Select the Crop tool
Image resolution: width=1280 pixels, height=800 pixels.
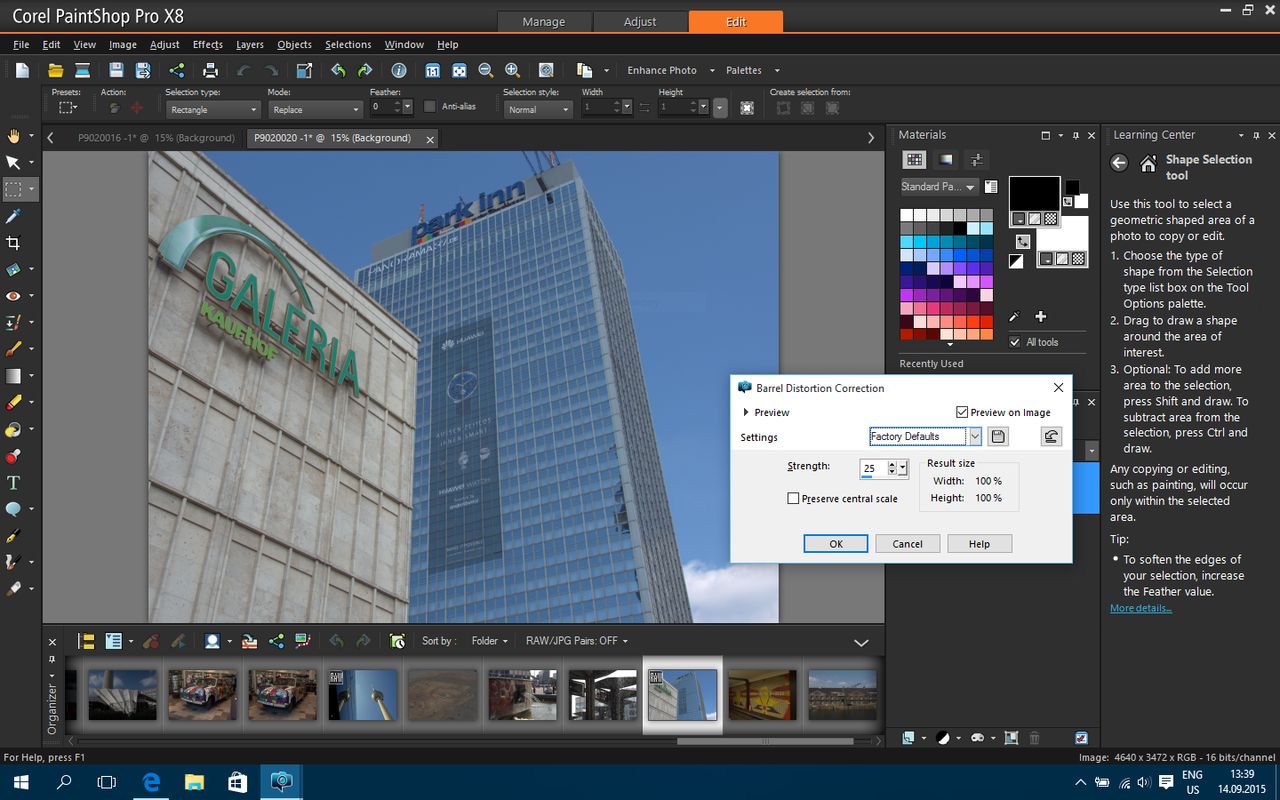coord(14,243)
